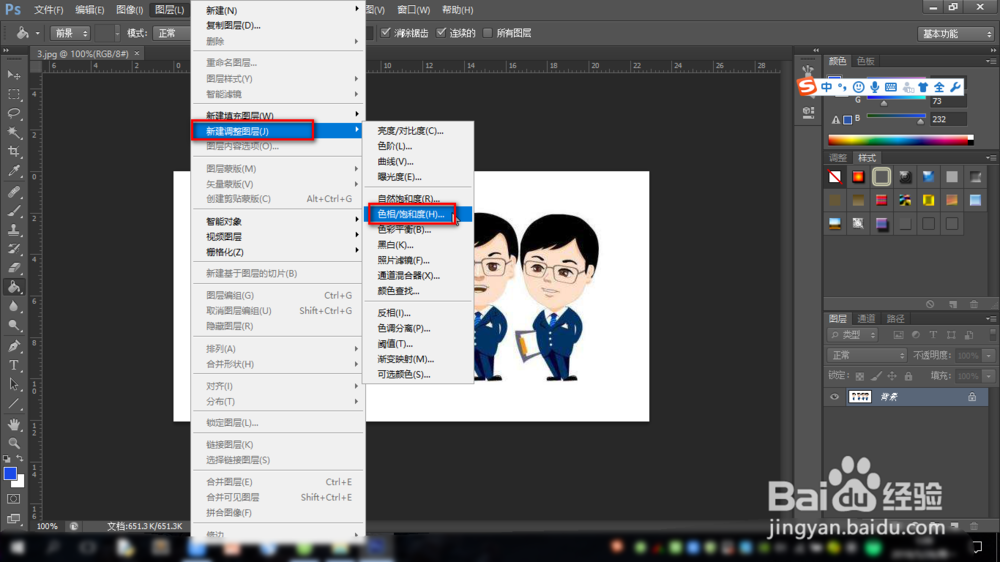Screen dimensions: 1000x562
Task: Click 渐变映射(M)... in submenu
Action: 418,359
